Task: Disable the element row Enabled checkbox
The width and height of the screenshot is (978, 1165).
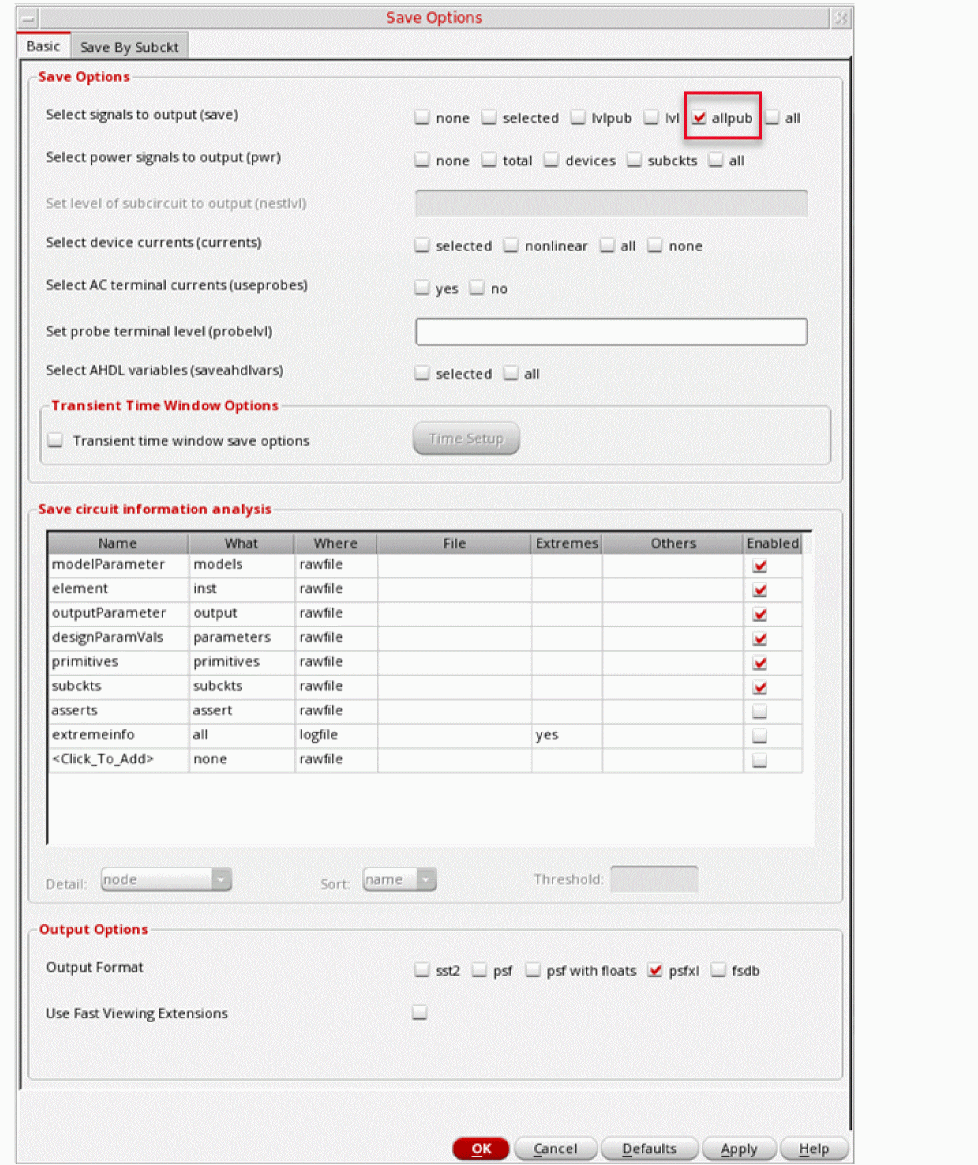Action: coord(760,590)
